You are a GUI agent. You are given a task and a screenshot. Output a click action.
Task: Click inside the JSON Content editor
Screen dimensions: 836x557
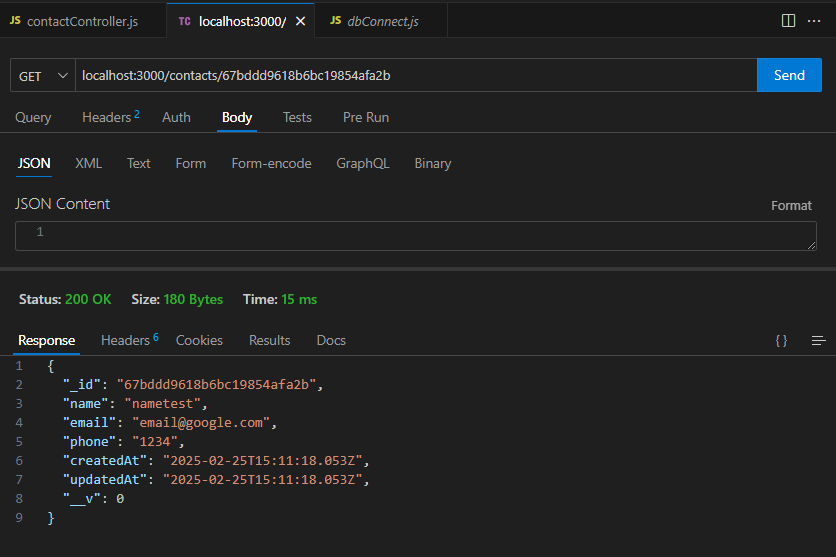[416, 236]
